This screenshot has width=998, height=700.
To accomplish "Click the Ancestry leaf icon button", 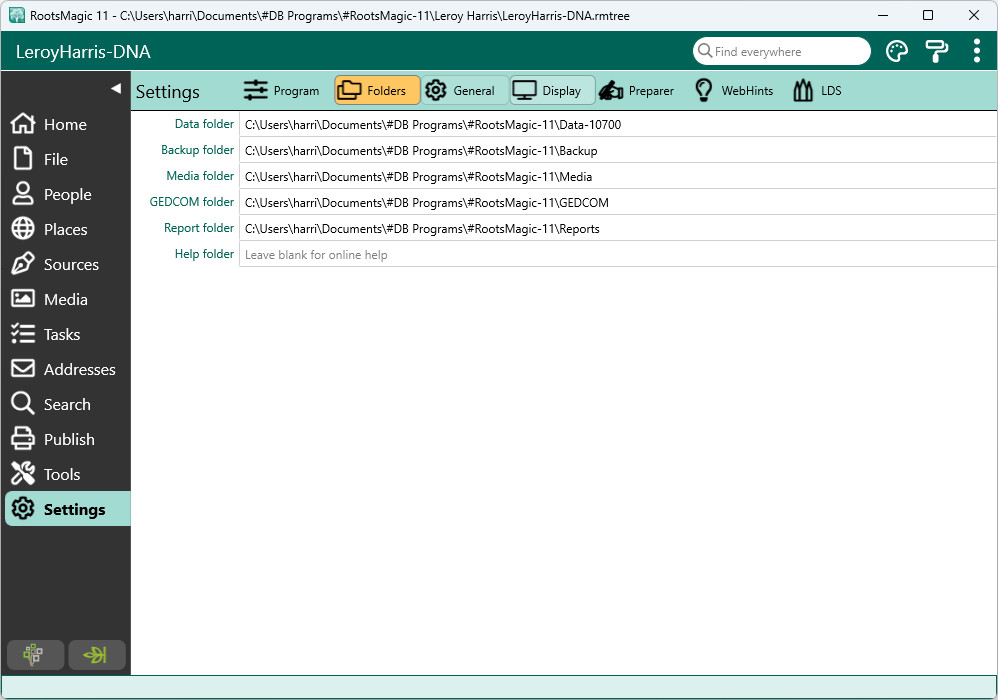I will (97, 655).
